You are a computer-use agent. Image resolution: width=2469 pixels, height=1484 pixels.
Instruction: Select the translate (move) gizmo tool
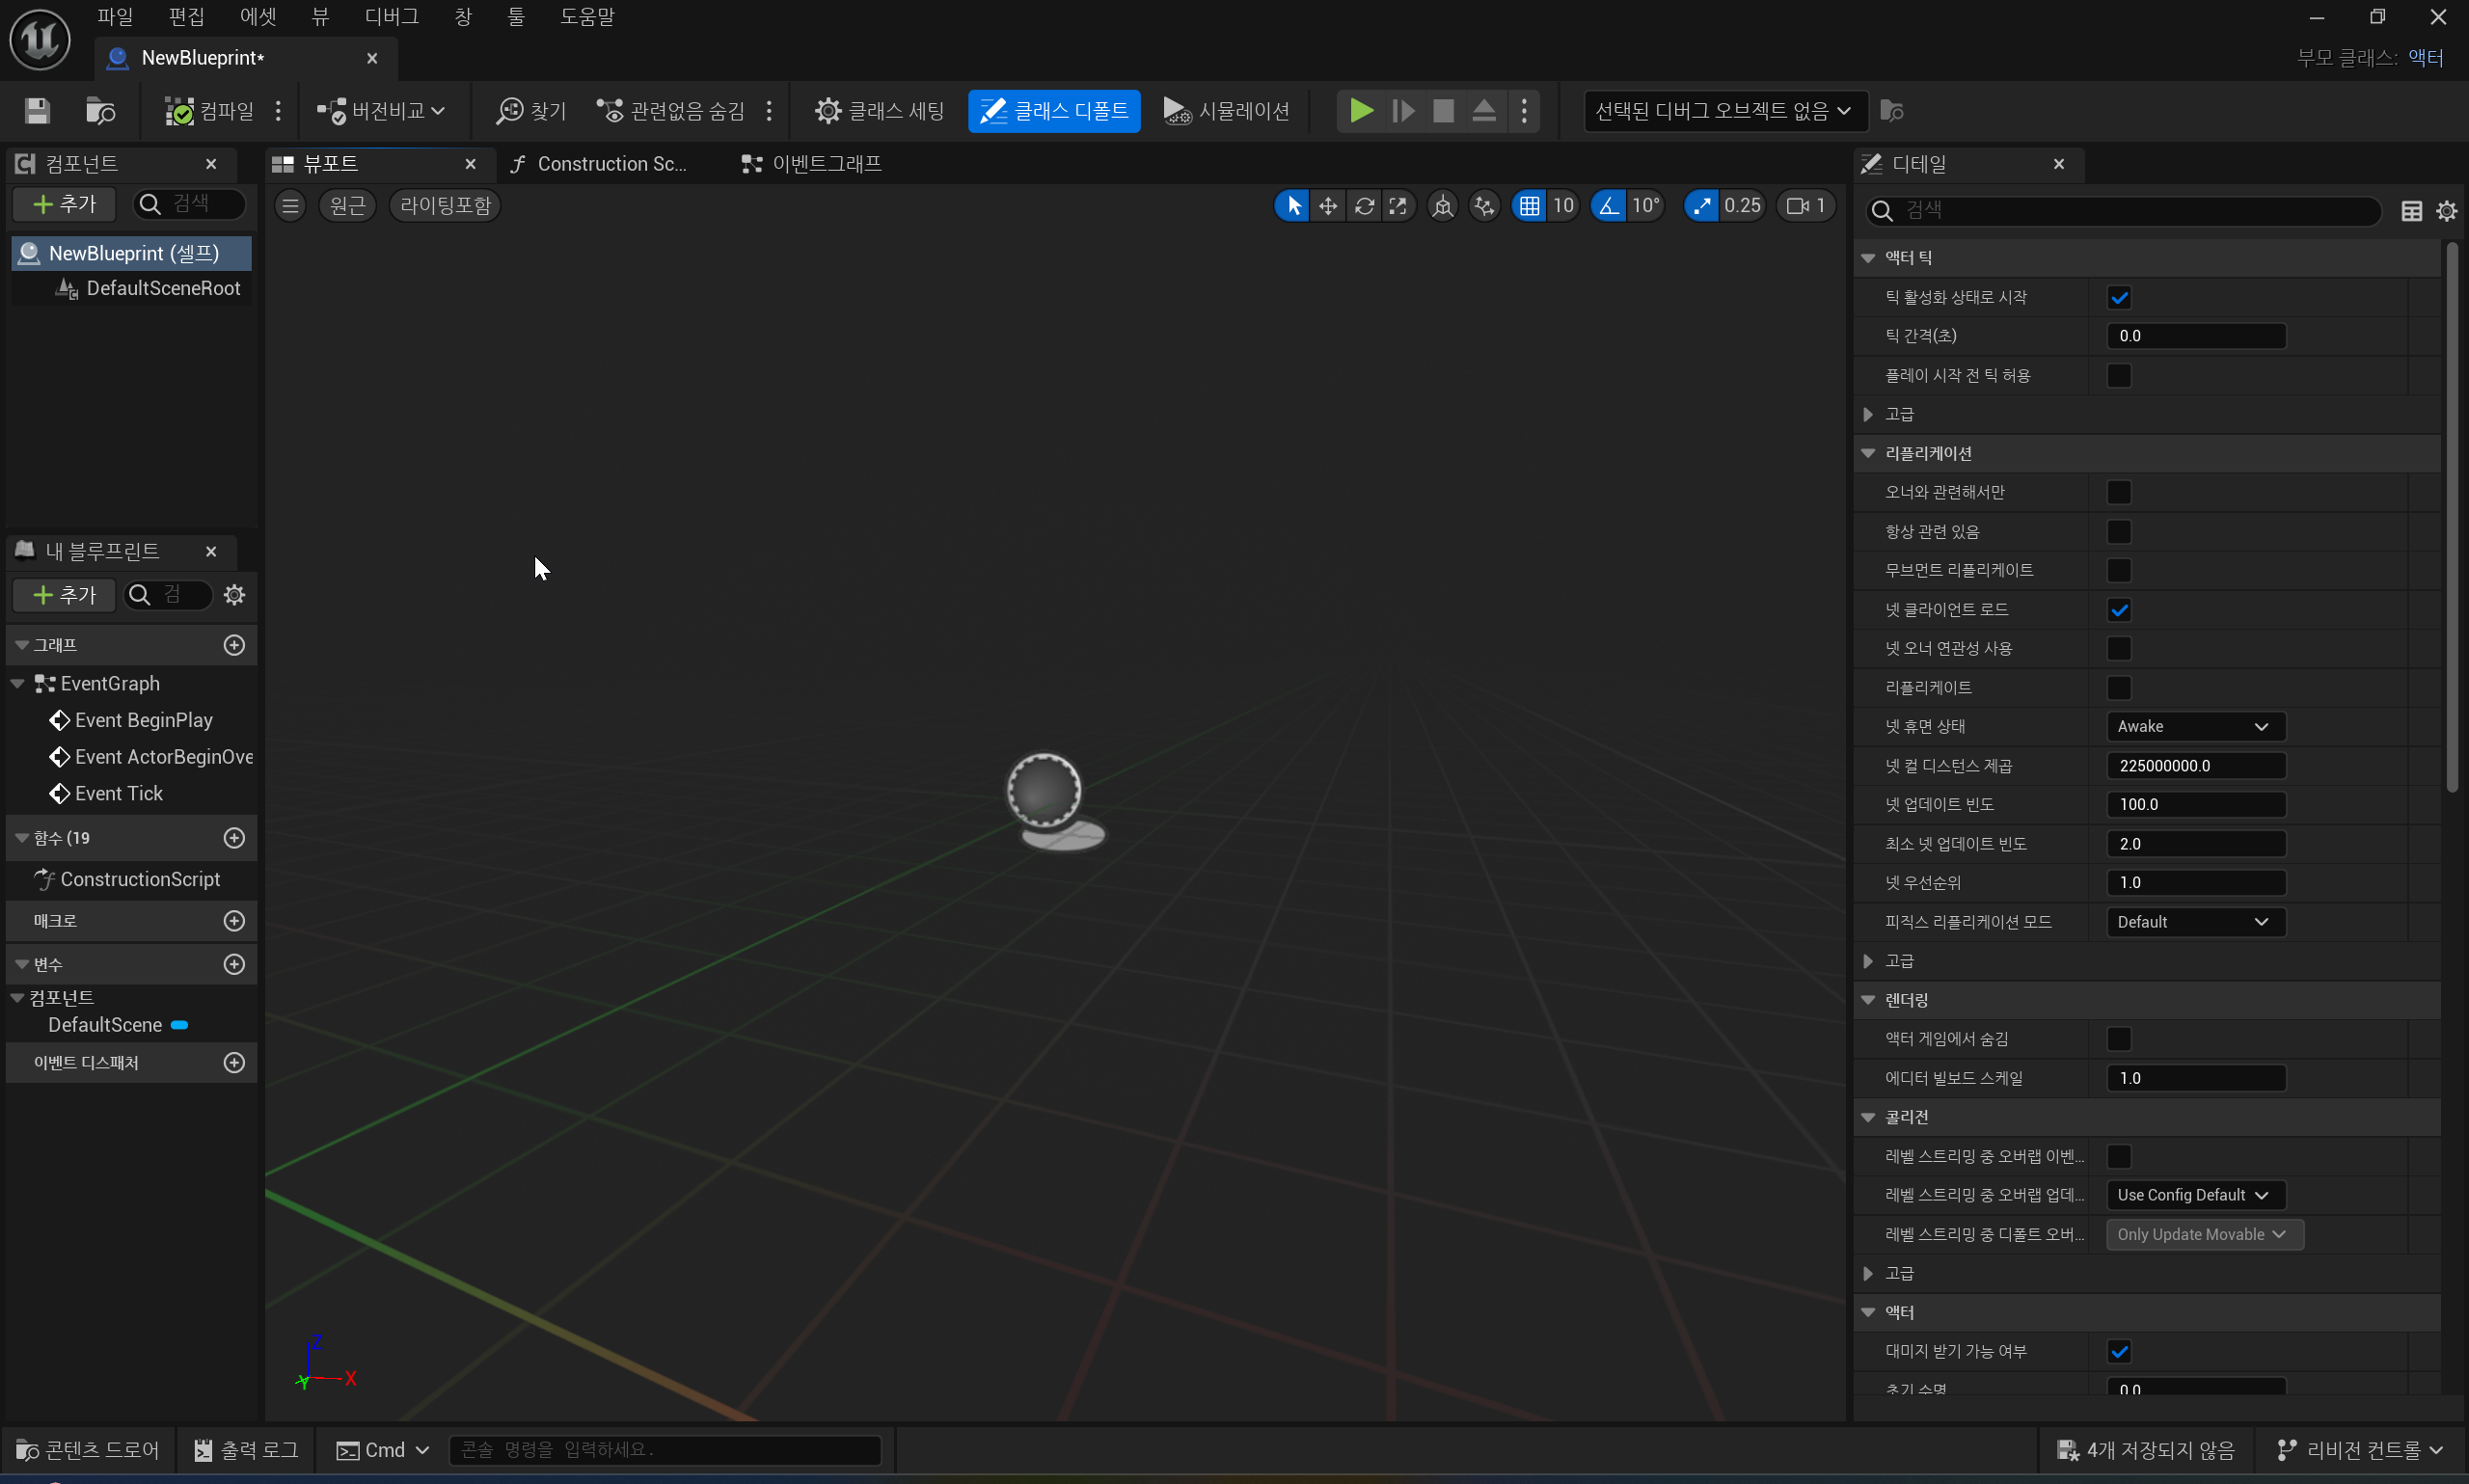click(x=1328, y=206)
